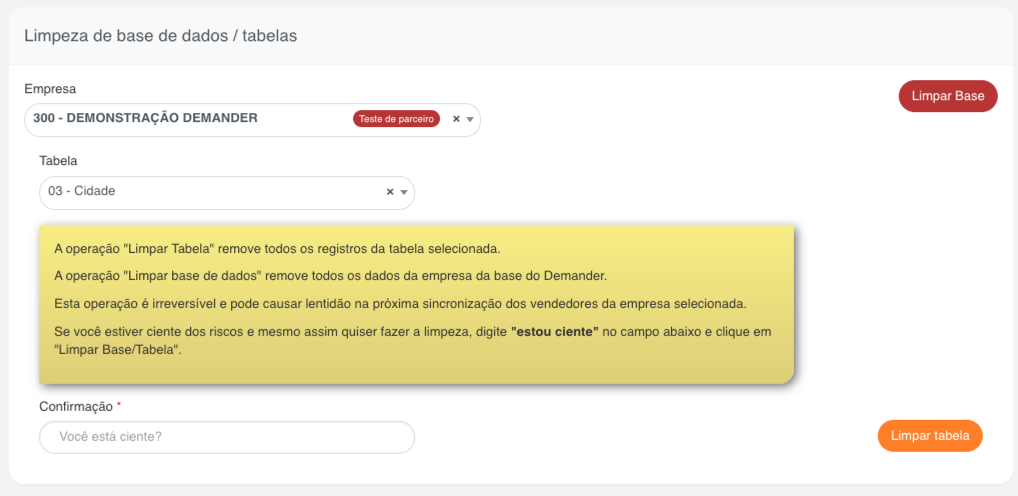Click the Limpeza de base de dados / tabelas heading
Screen dimensions: 1018x496
(x=160, y=36)
